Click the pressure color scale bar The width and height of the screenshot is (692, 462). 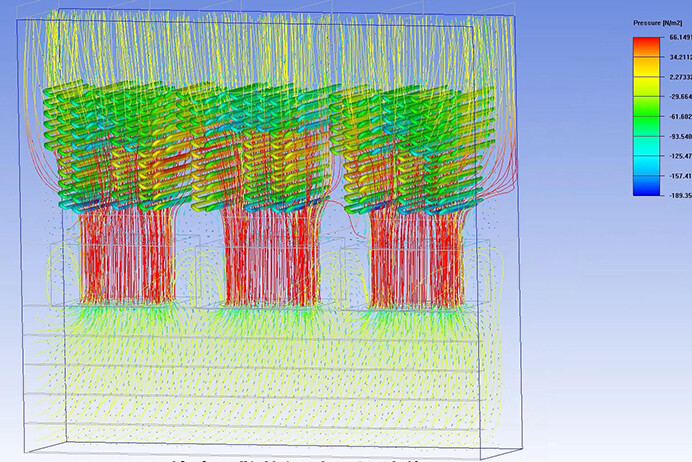(x=647, y=116)
